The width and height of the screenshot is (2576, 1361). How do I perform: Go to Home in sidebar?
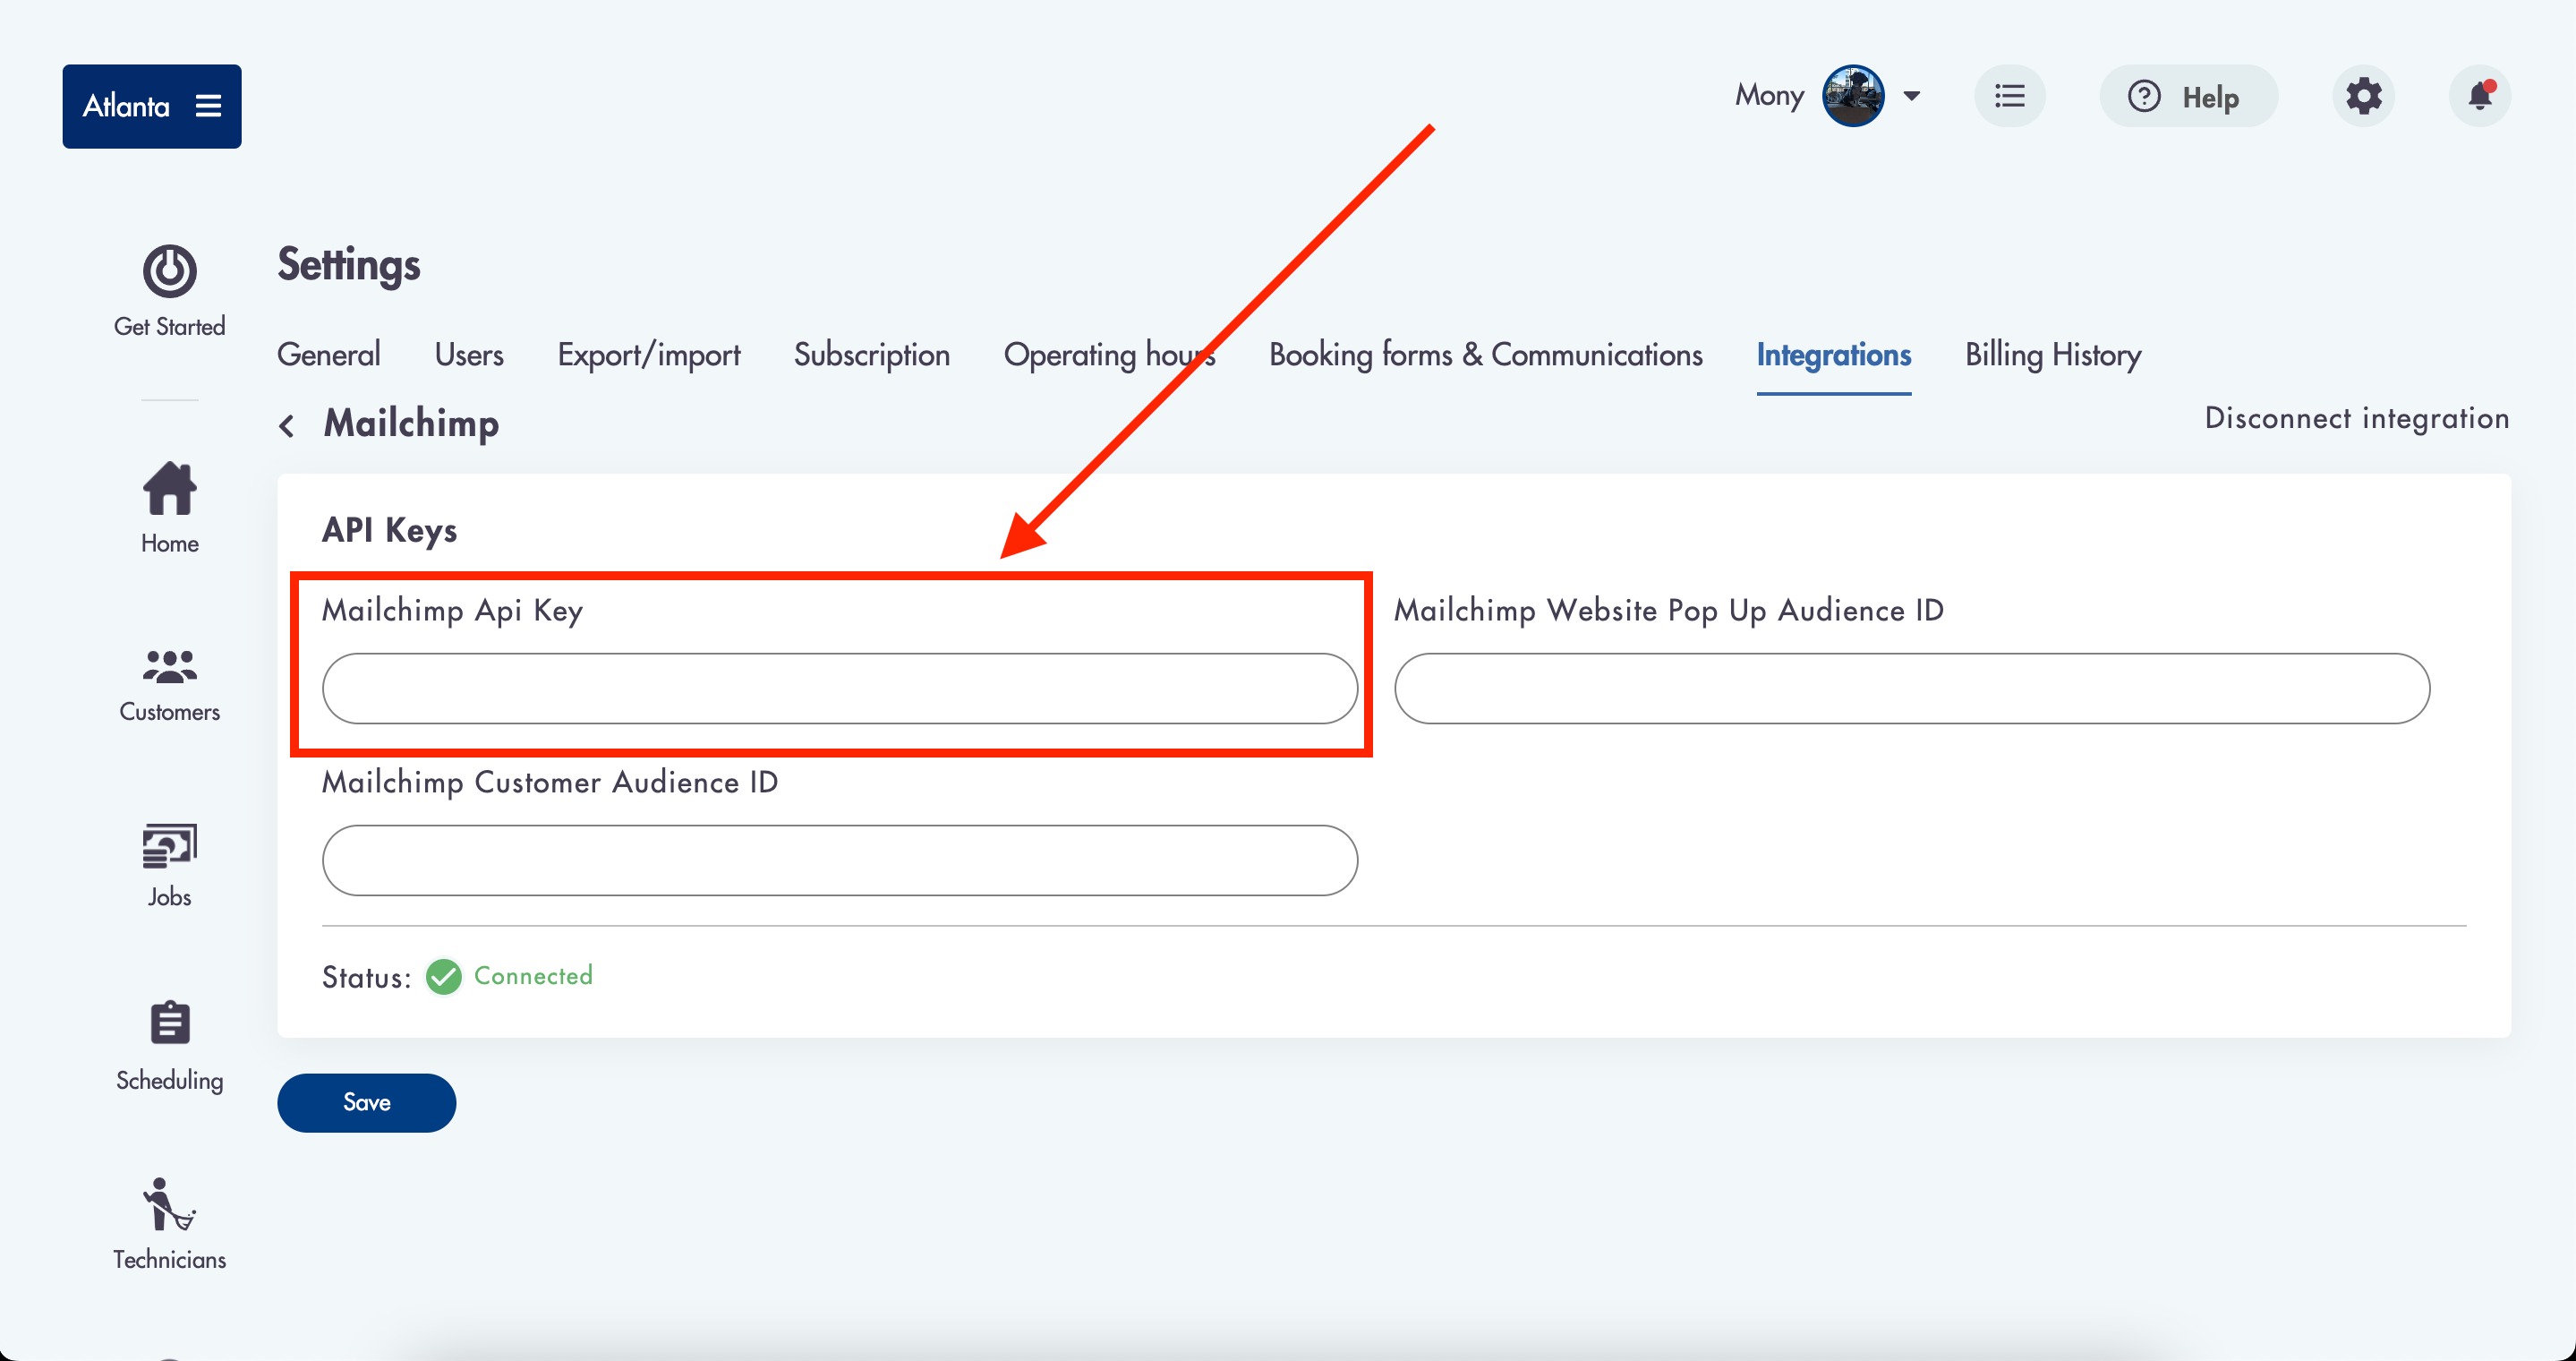point(169,508)
